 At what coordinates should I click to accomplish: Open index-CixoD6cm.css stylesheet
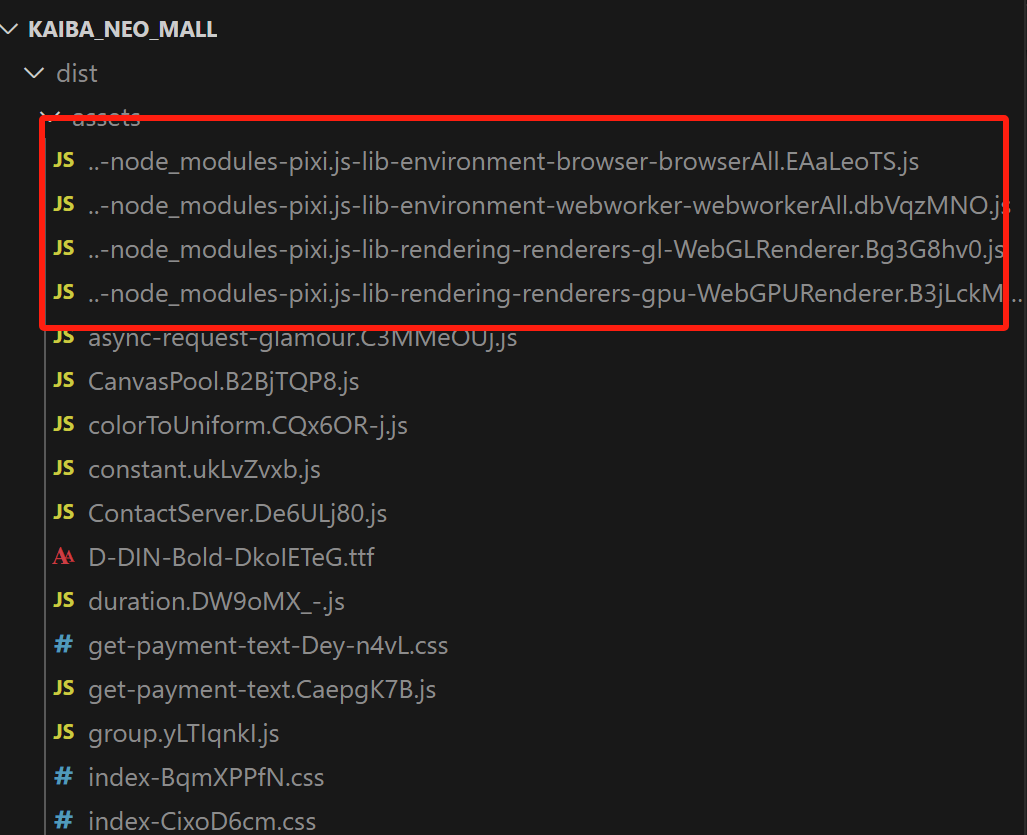pos(201,822)
